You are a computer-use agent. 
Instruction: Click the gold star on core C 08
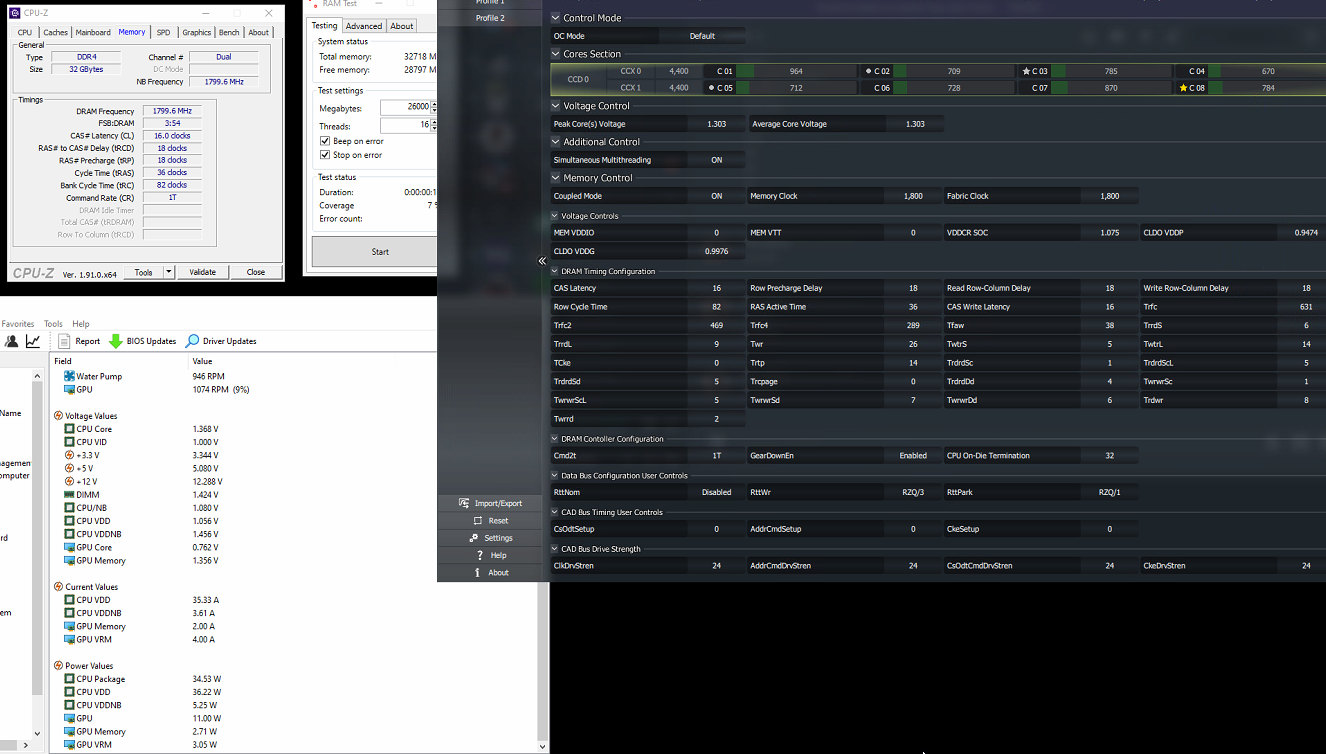pyautogui.click(x=1184, y=88)
